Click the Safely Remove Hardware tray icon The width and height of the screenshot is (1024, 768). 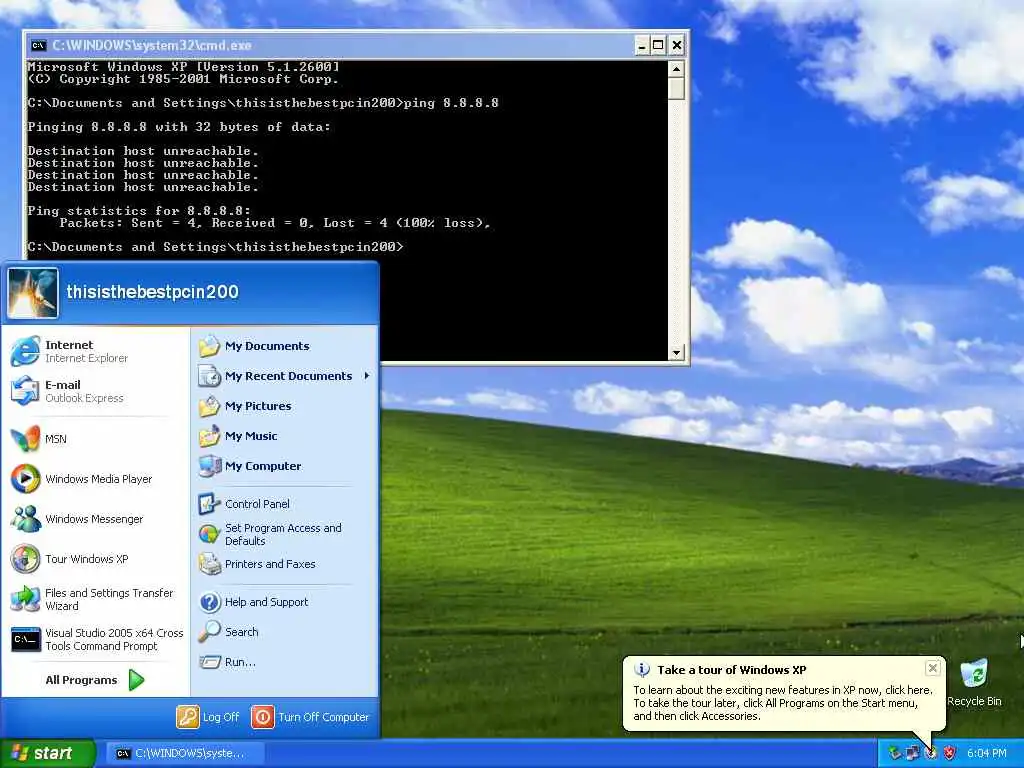click(x=893, y=754)
